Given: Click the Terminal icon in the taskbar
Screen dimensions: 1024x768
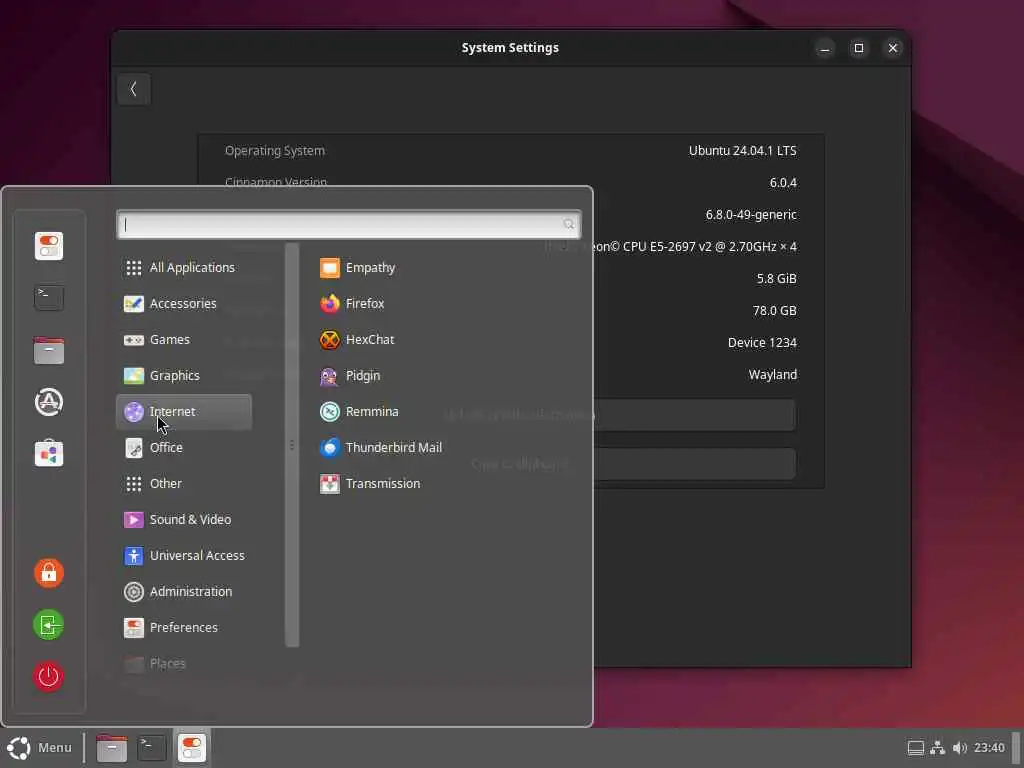Looking at the screenshot, I should (152, 748).
